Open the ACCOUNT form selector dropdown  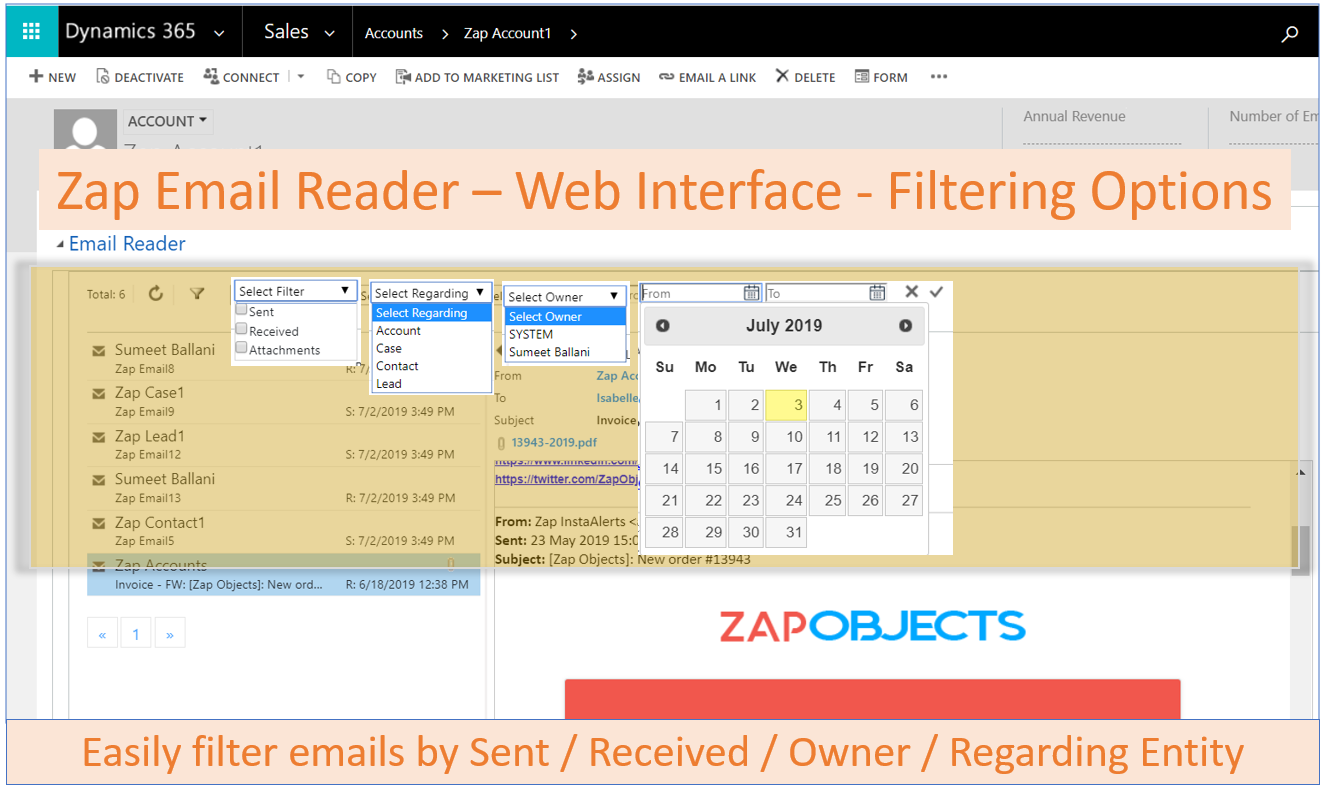coord(168,121)
